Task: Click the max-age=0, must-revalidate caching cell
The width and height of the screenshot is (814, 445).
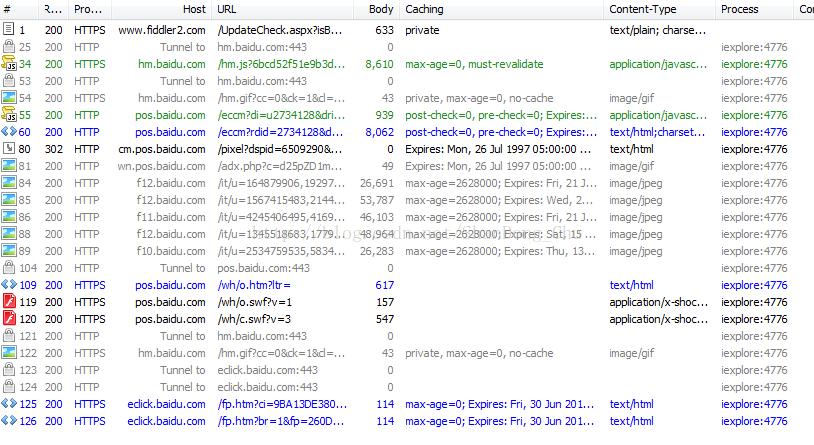Action: (x=474, y=64)
